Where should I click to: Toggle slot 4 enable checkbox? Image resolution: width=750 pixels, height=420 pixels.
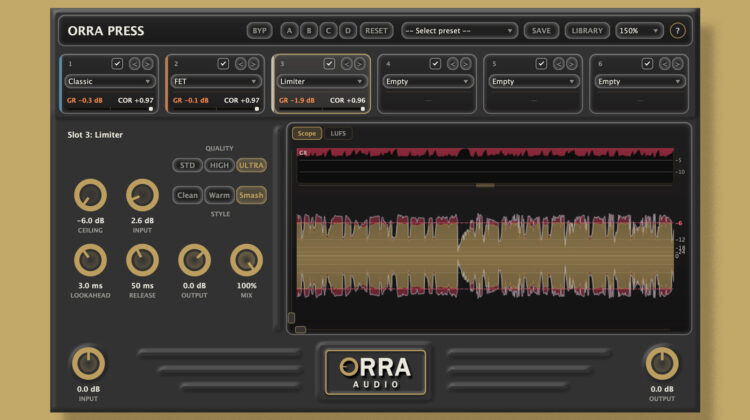435,63
